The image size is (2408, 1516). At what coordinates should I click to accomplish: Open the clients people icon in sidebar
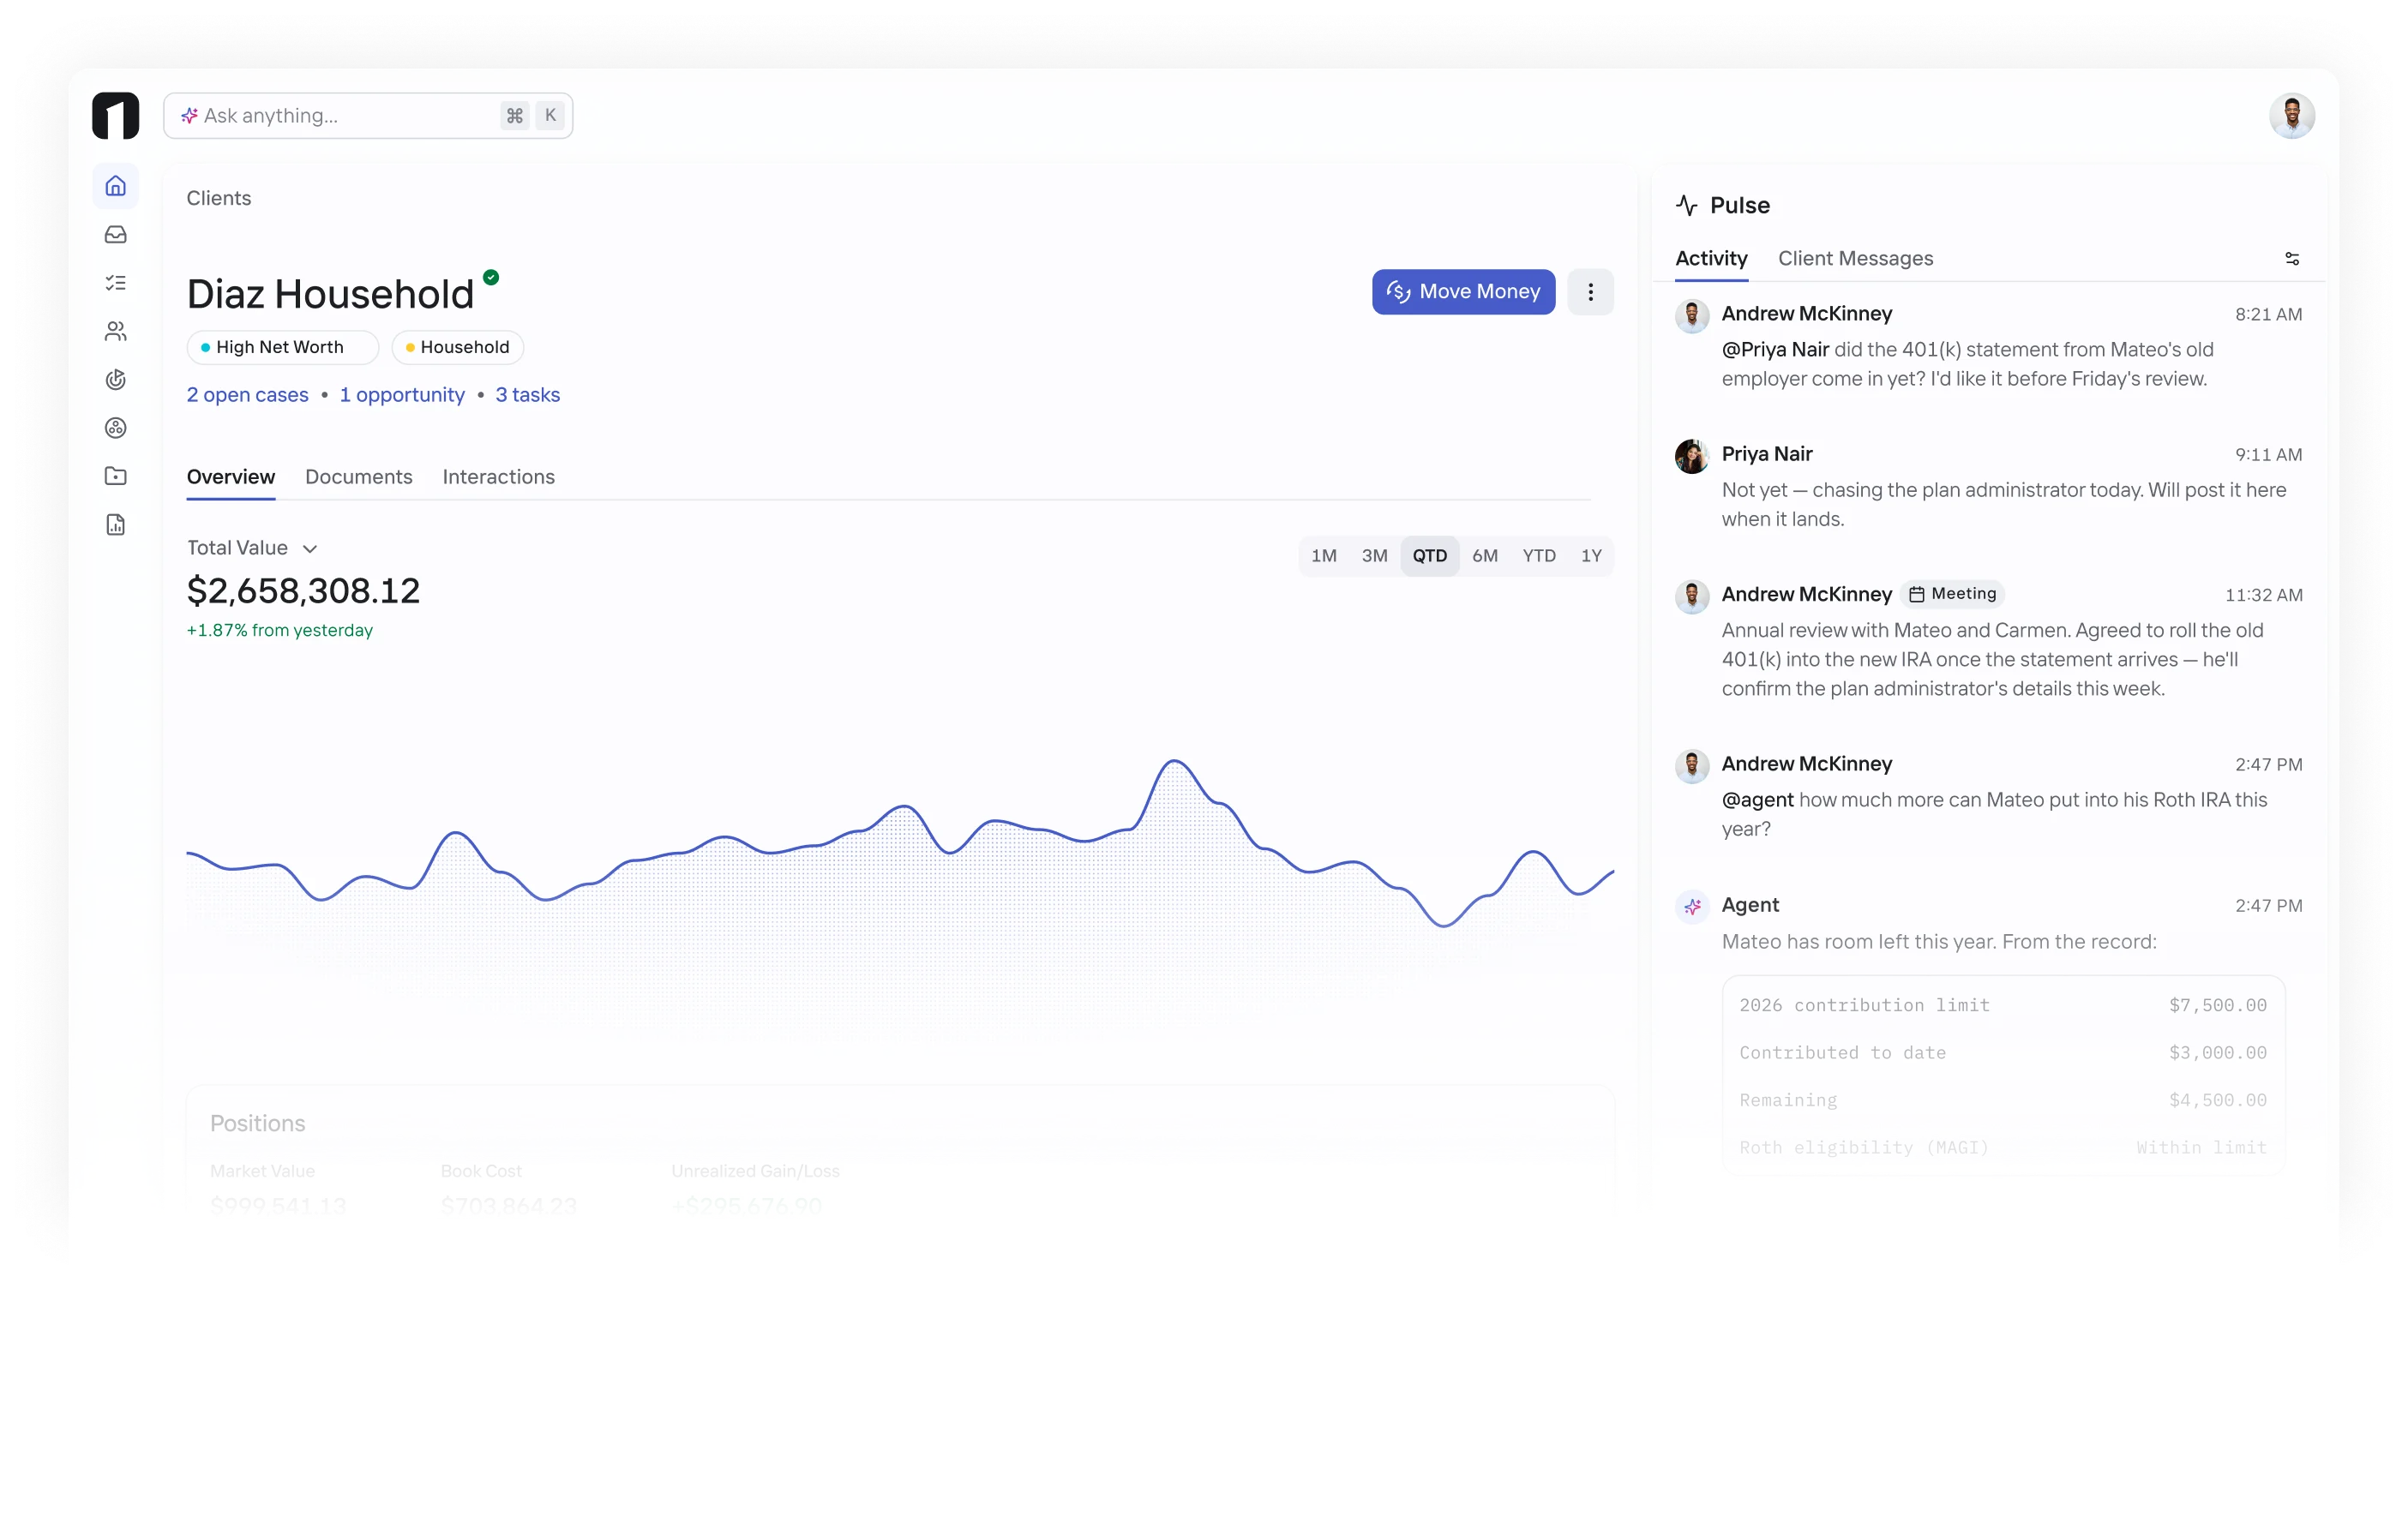pos(116,331)
